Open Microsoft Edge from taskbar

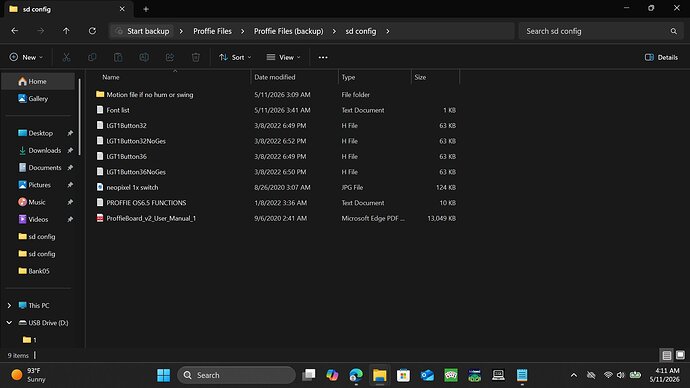click(356, 375)
